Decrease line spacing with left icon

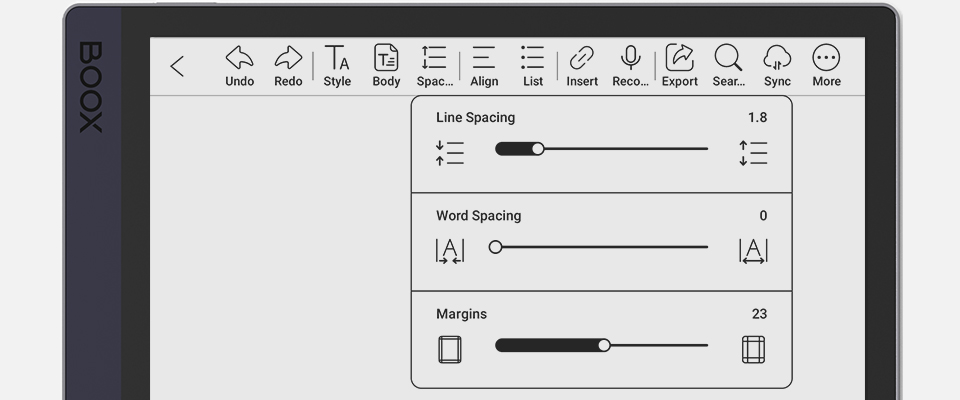click(x=450, y=153)
